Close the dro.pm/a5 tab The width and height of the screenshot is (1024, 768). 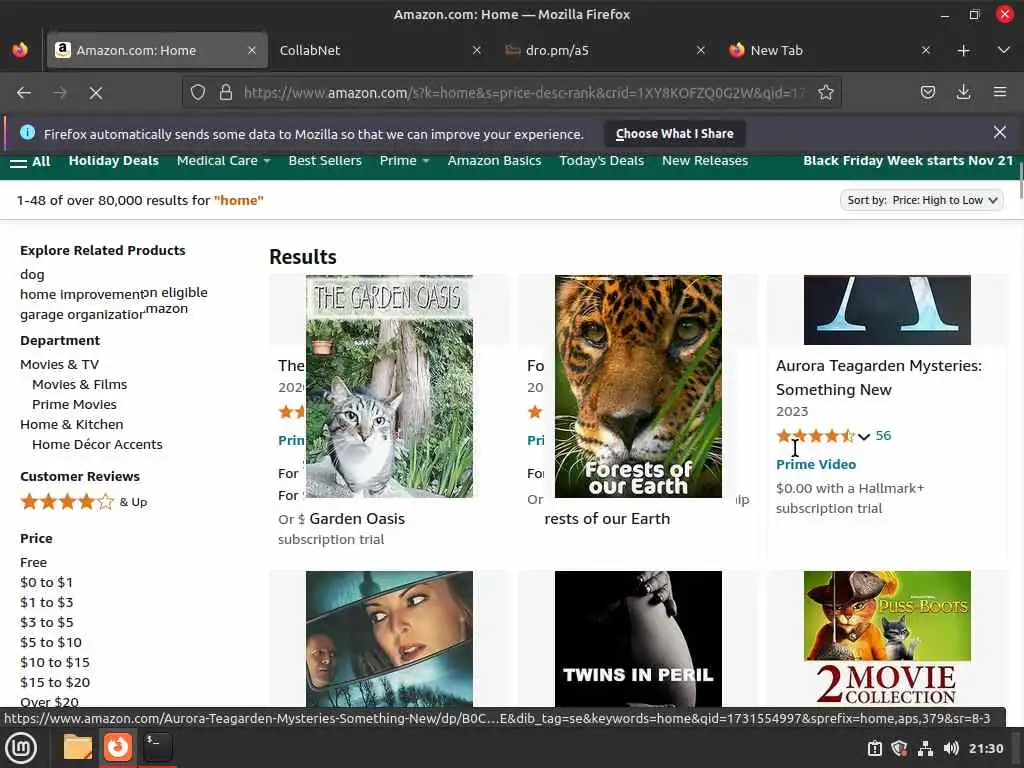click(701, 50)
